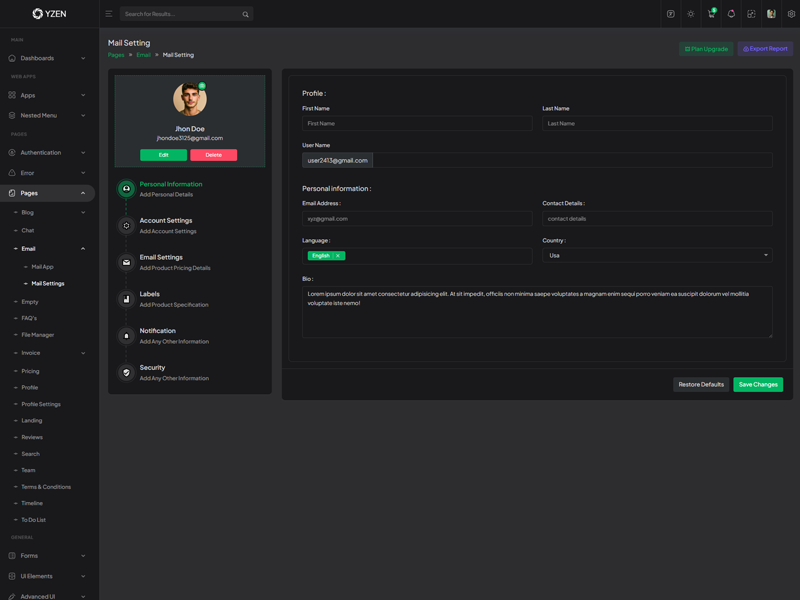This screenshot has height=600, width=800.
Task: Click the Email Settings envelope icon
Action: click(x=126, y=262)
